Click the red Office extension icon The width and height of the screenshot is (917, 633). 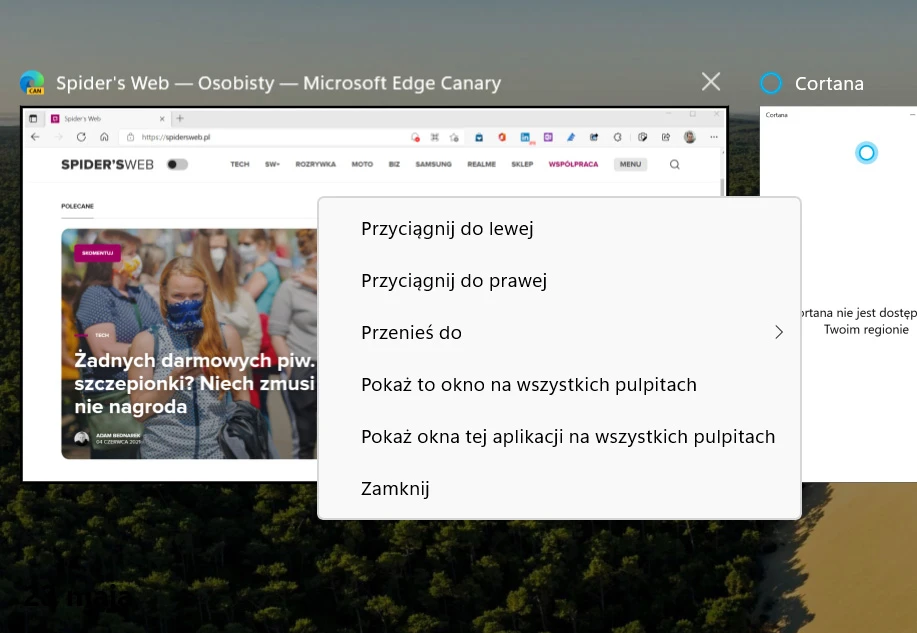pos(502,137)
